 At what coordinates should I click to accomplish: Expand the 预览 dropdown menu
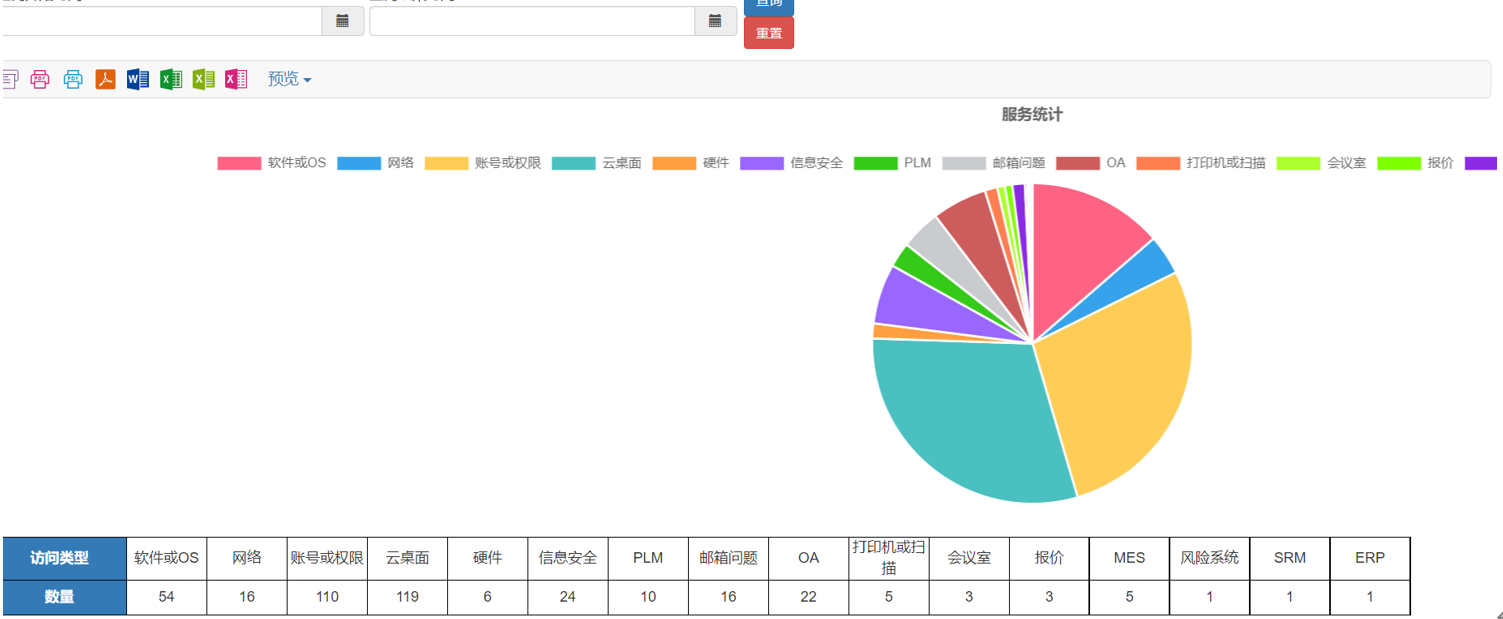[289, 79]
